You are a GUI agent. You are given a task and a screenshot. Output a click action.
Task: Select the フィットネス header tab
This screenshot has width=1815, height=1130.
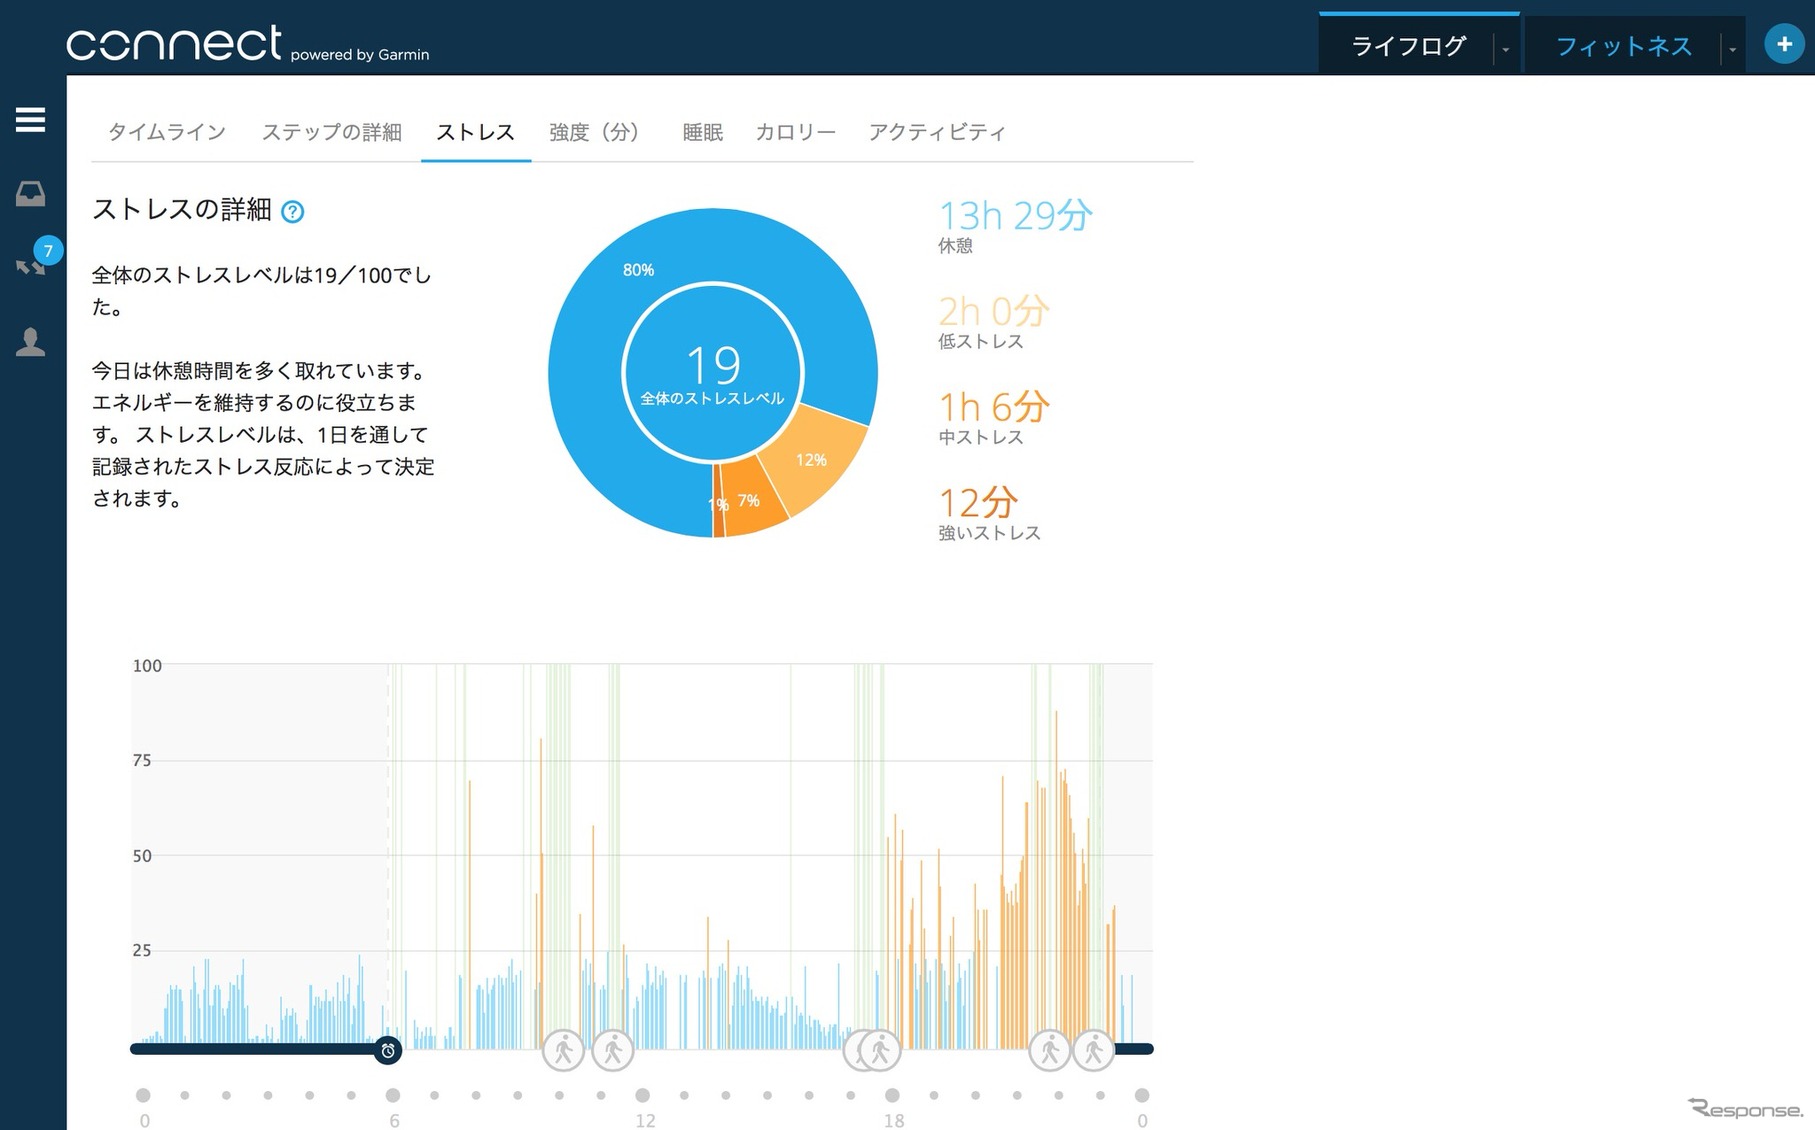pos(1623,46)
